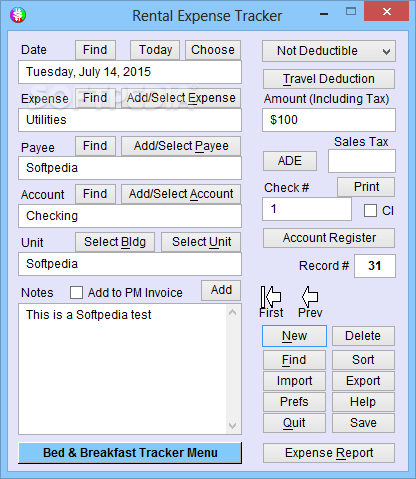
Task: Sort the records
Action: tap(363, 360)
